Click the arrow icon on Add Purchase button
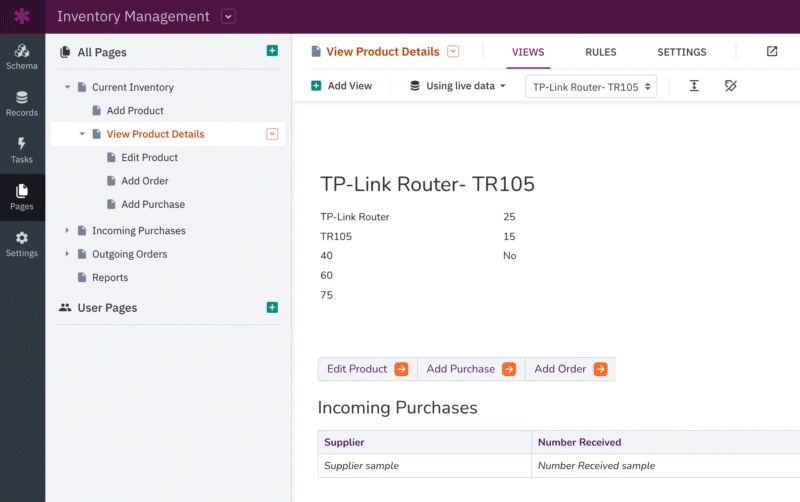Image resolution: width=800 pixels, height=502 pixels. pos(509,369)
